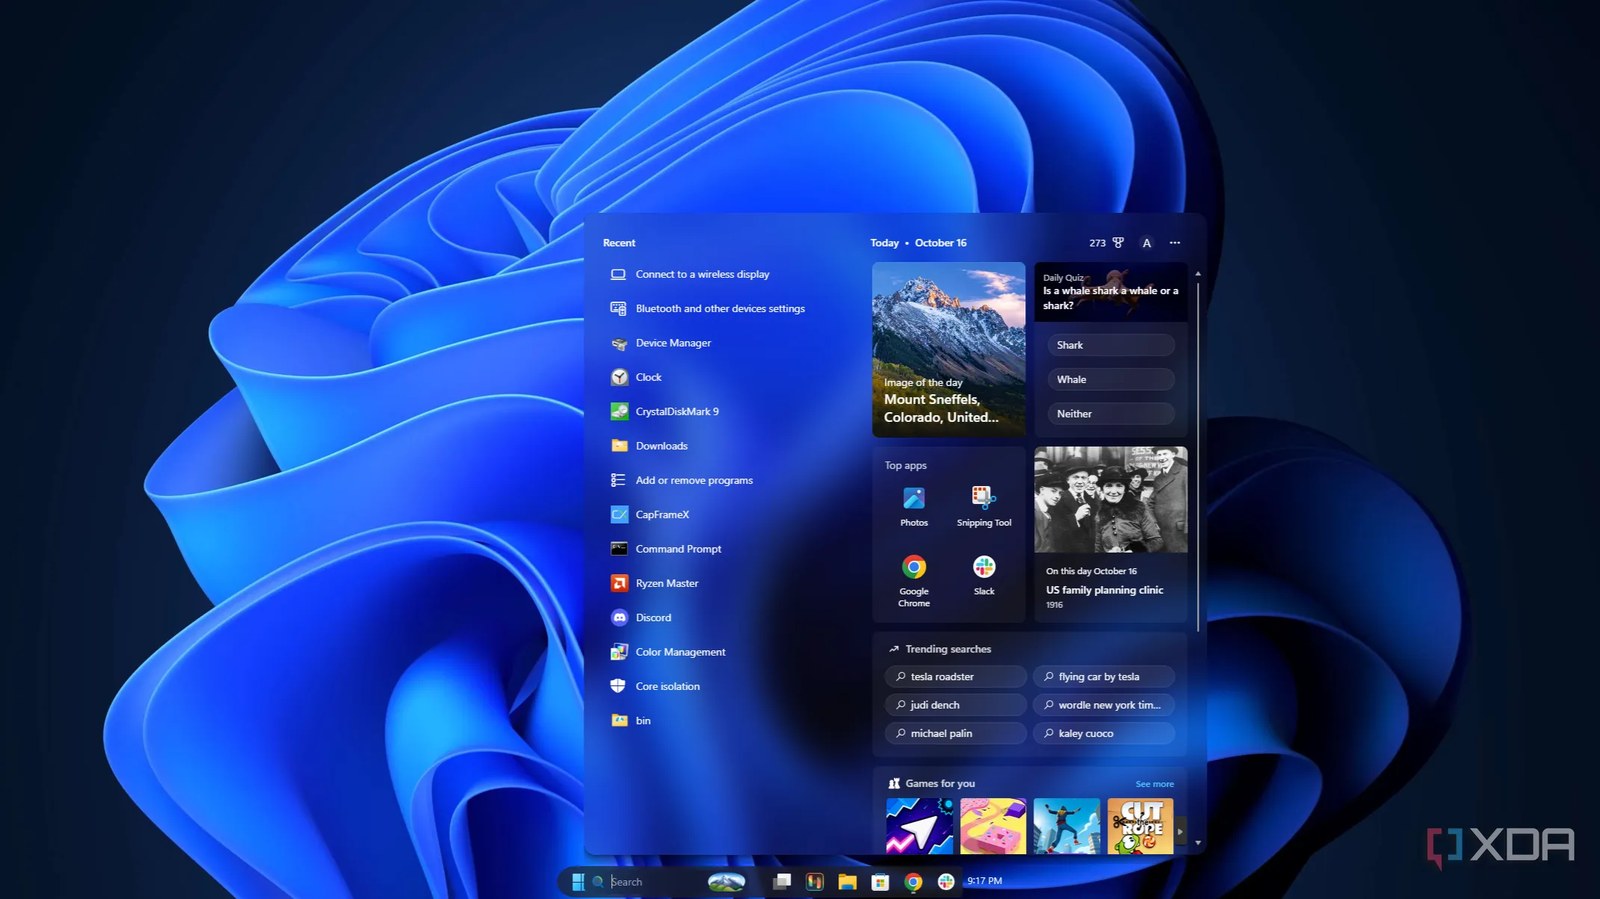Open the bin folder
Viewport: 1600px width, 899px height.
[x=631, y=720]
